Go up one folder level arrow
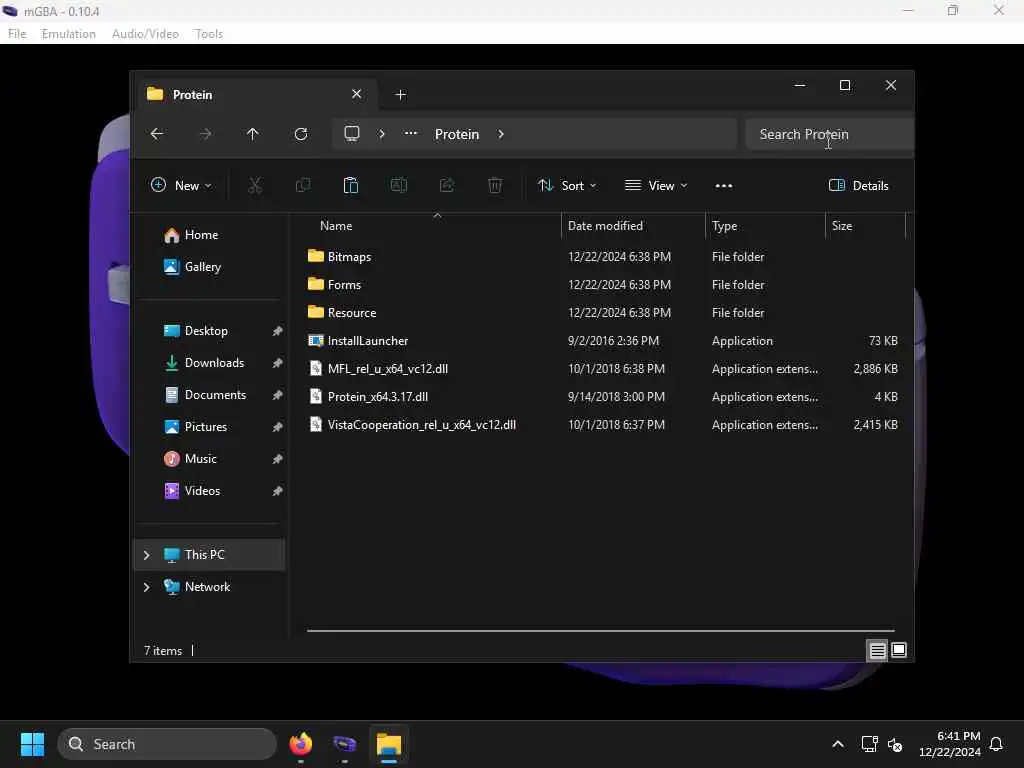The width and height of the screenshot is (1024, 768). [x=253, y=134]
